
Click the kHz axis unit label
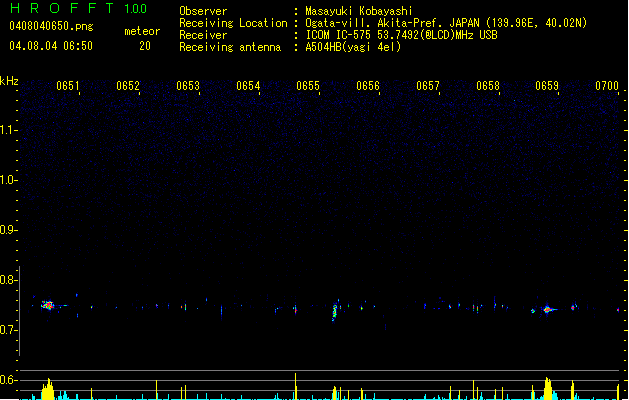pos(9,81)
